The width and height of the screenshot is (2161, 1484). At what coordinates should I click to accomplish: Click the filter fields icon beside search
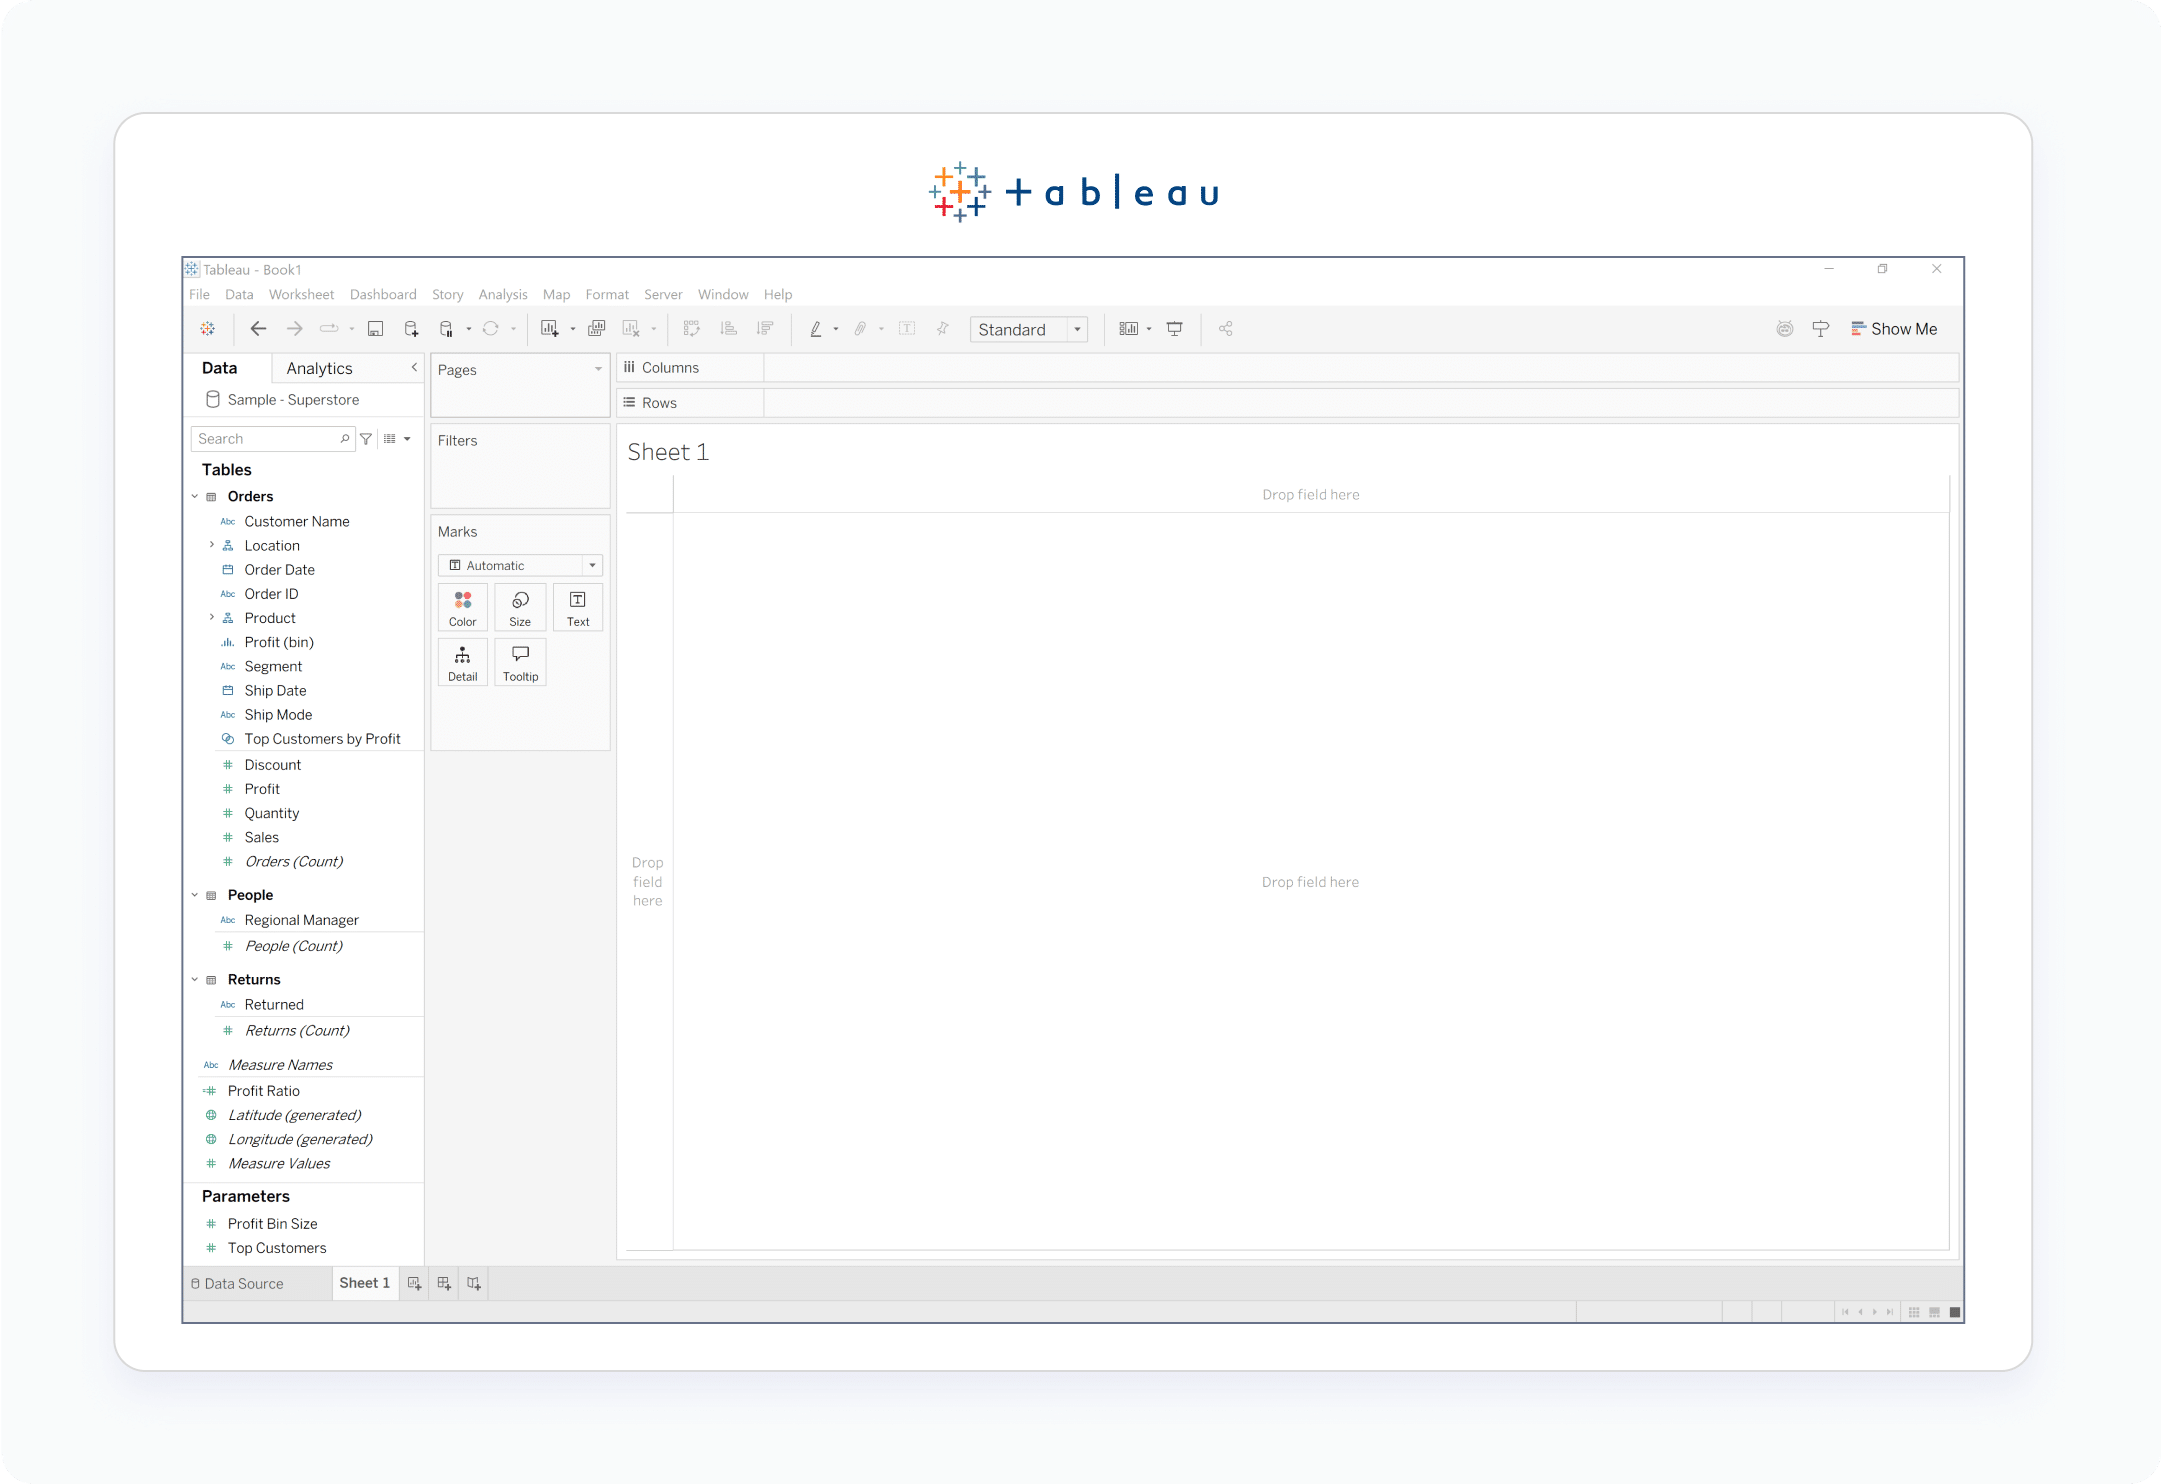(x=366, y=439)
